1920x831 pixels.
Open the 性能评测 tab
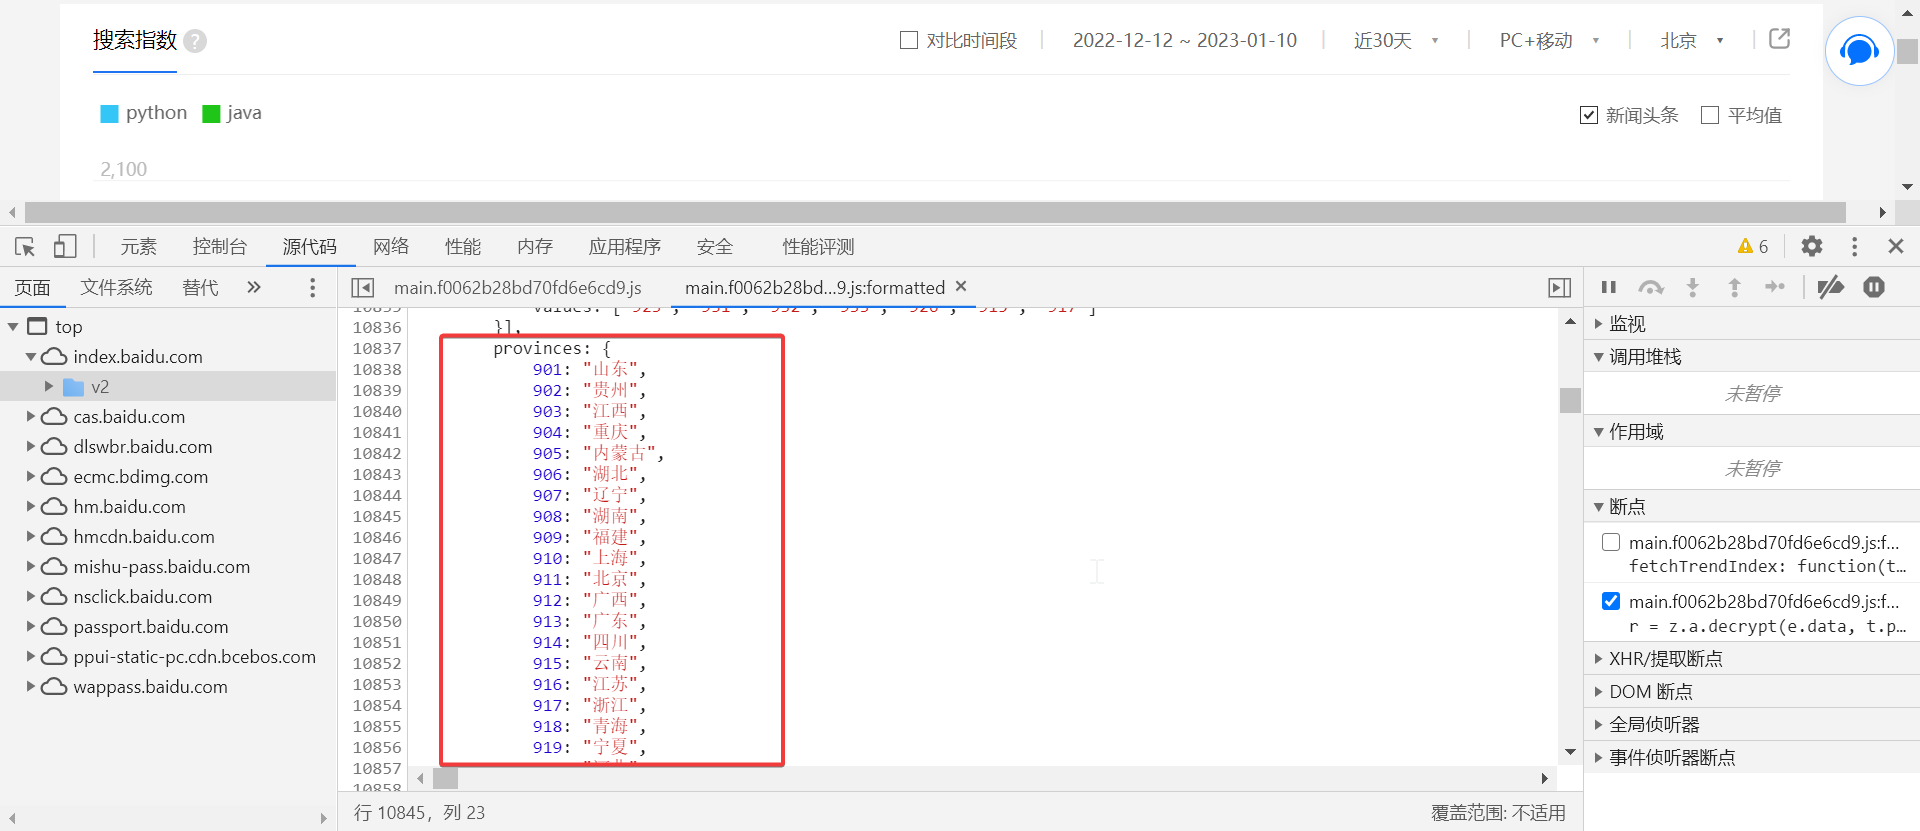pos(818,247)
